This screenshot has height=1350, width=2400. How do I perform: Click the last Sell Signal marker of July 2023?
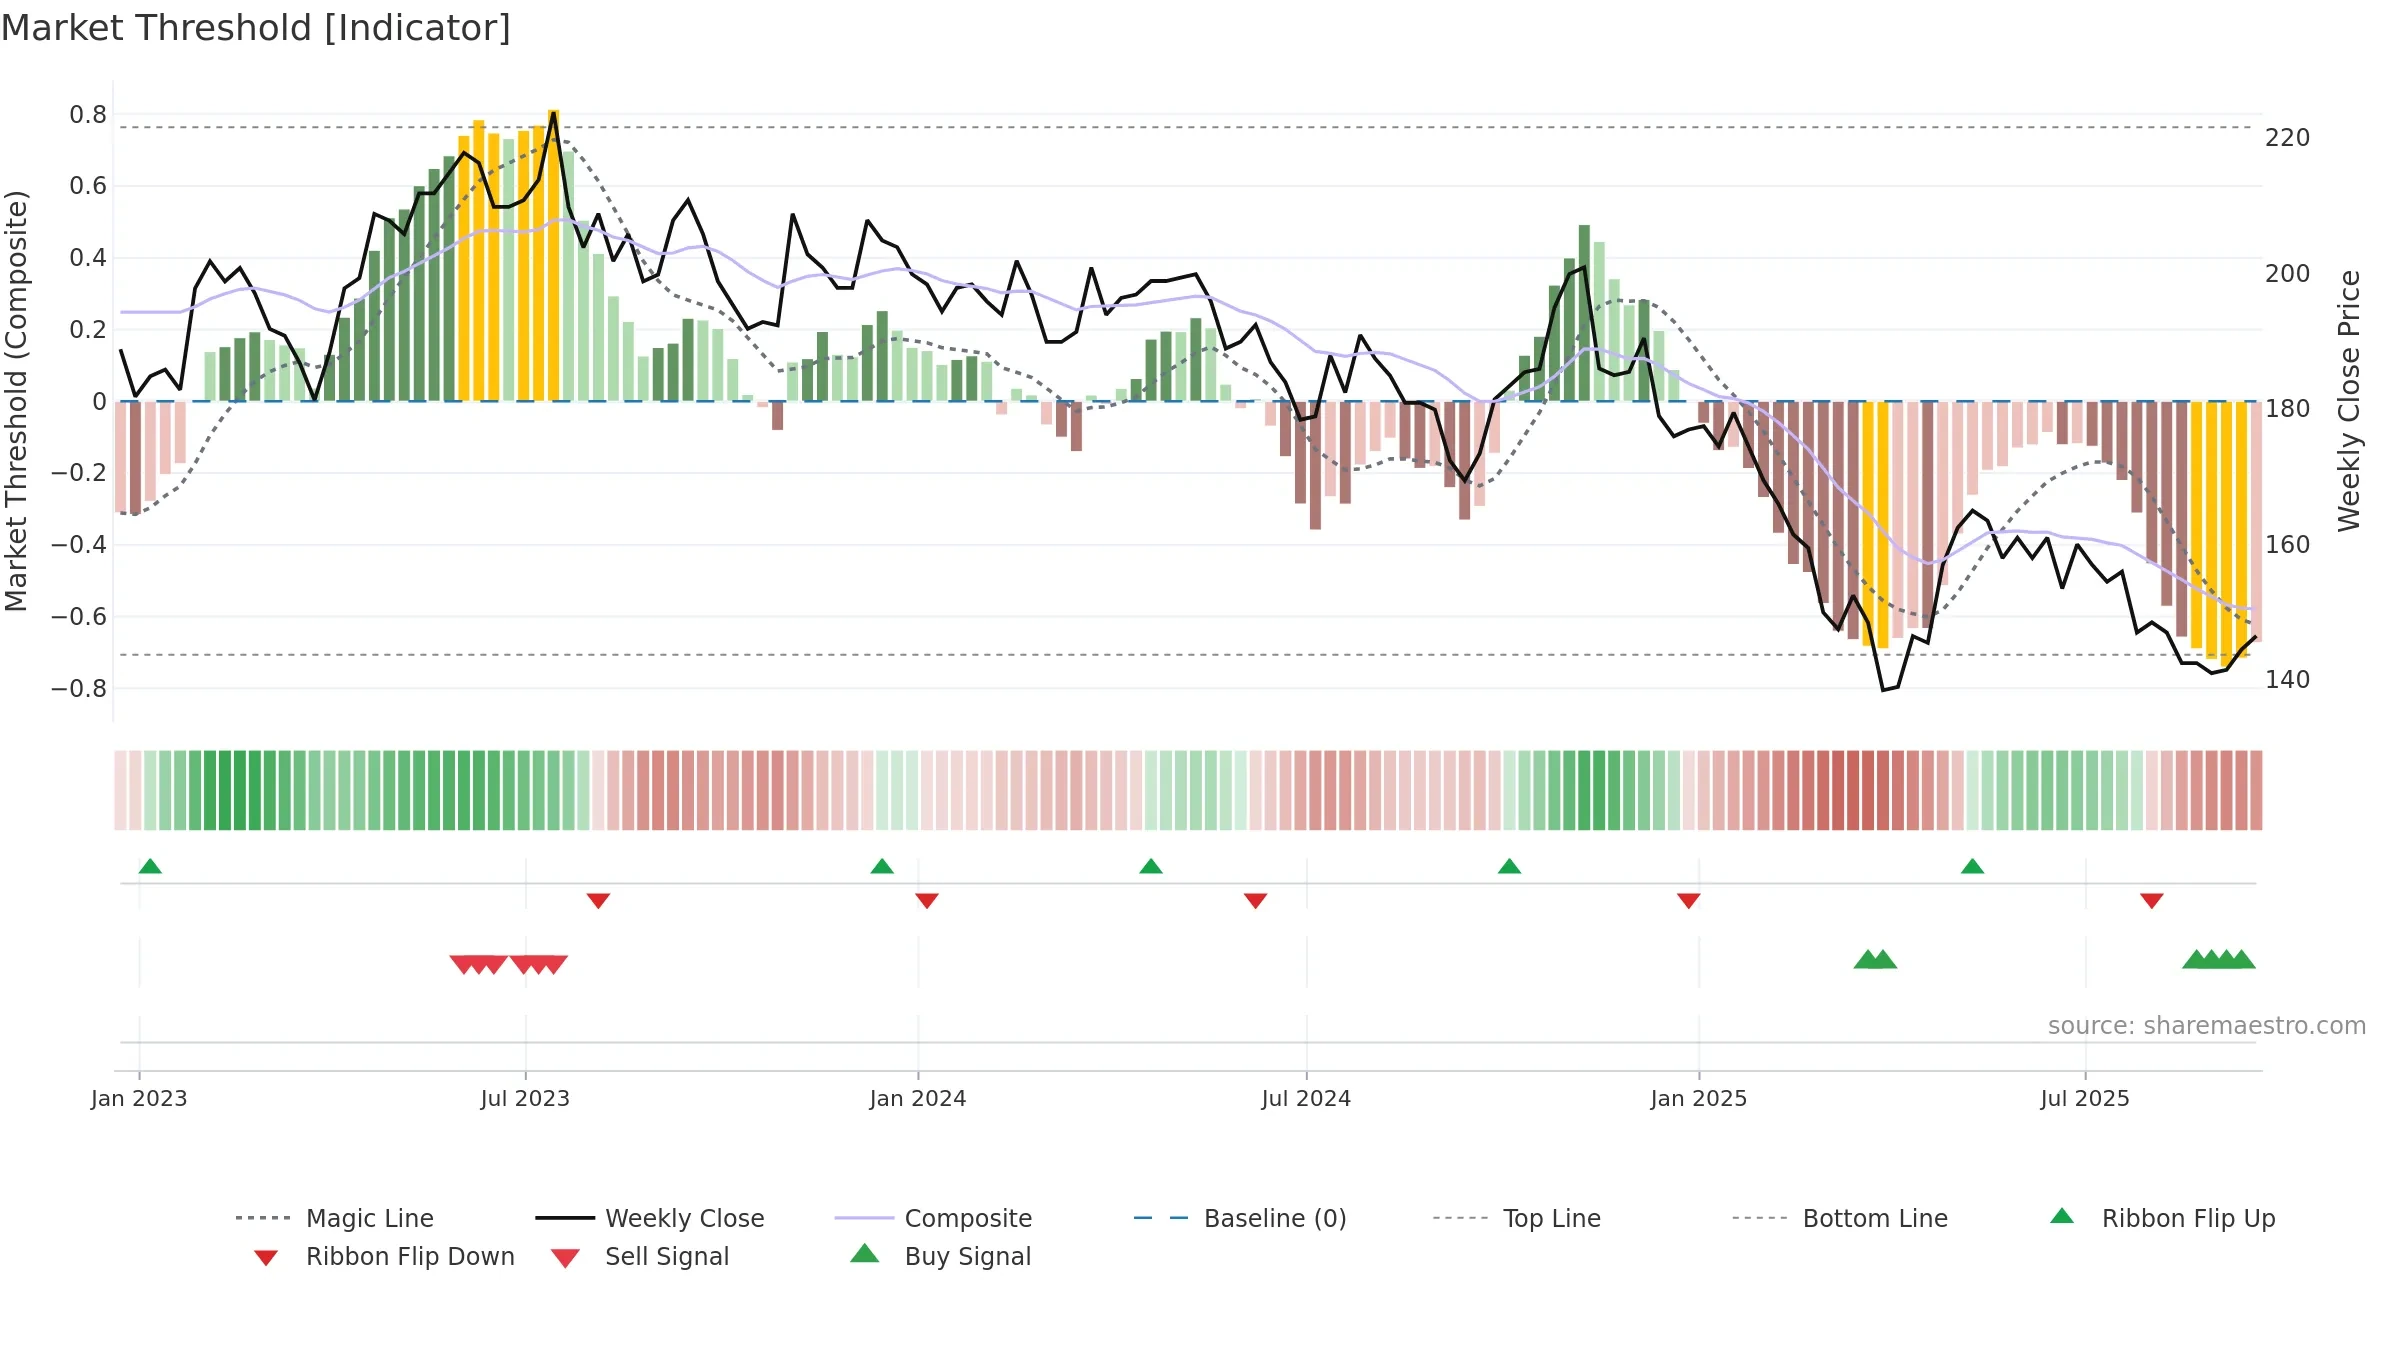click(x=554, y=964)
